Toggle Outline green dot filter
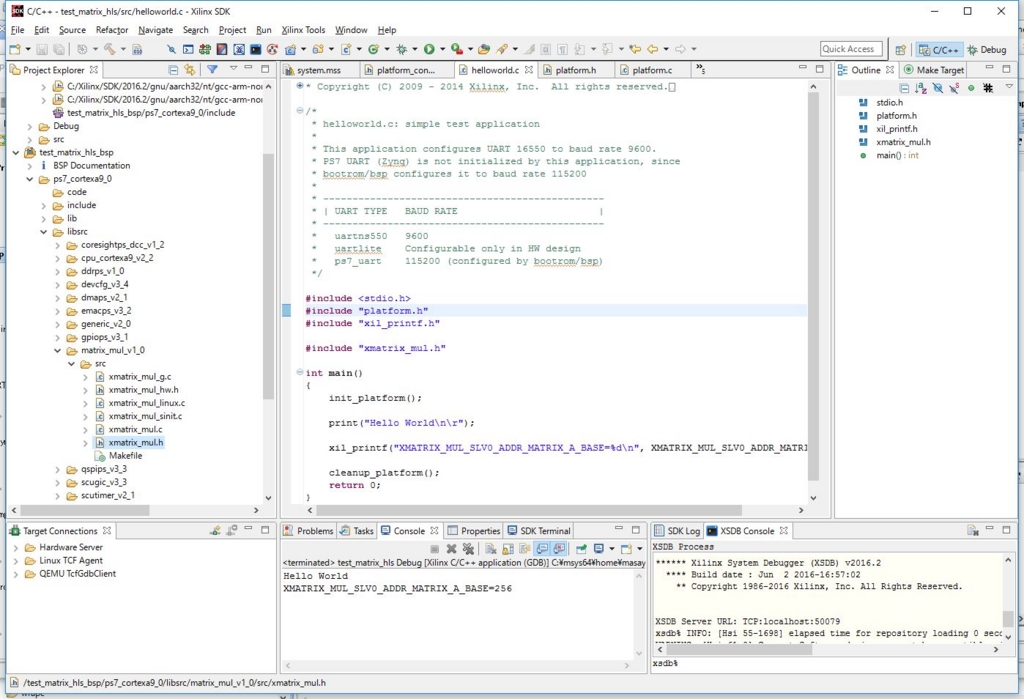Viewport: 1024px width, 699px height. pos(971,88)
